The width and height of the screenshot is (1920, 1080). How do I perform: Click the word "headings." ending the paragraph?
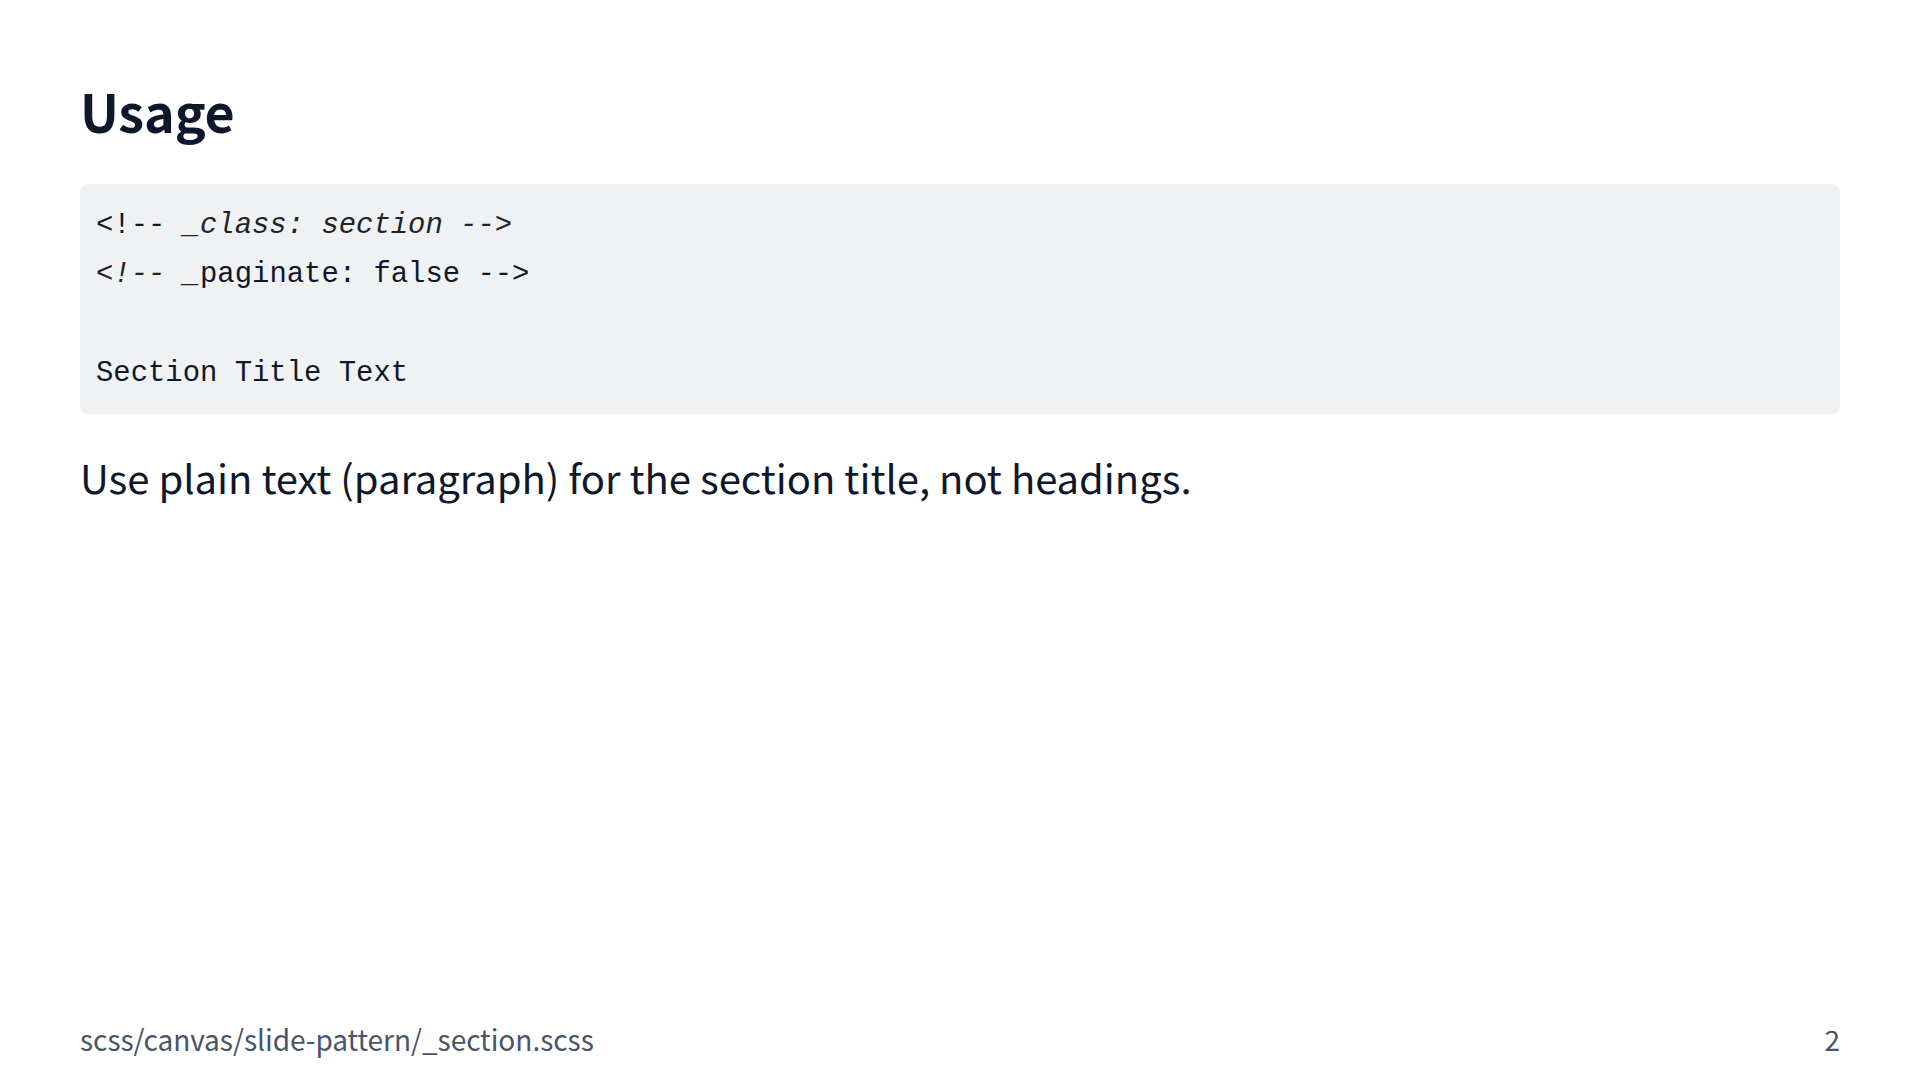point(1100,481)
